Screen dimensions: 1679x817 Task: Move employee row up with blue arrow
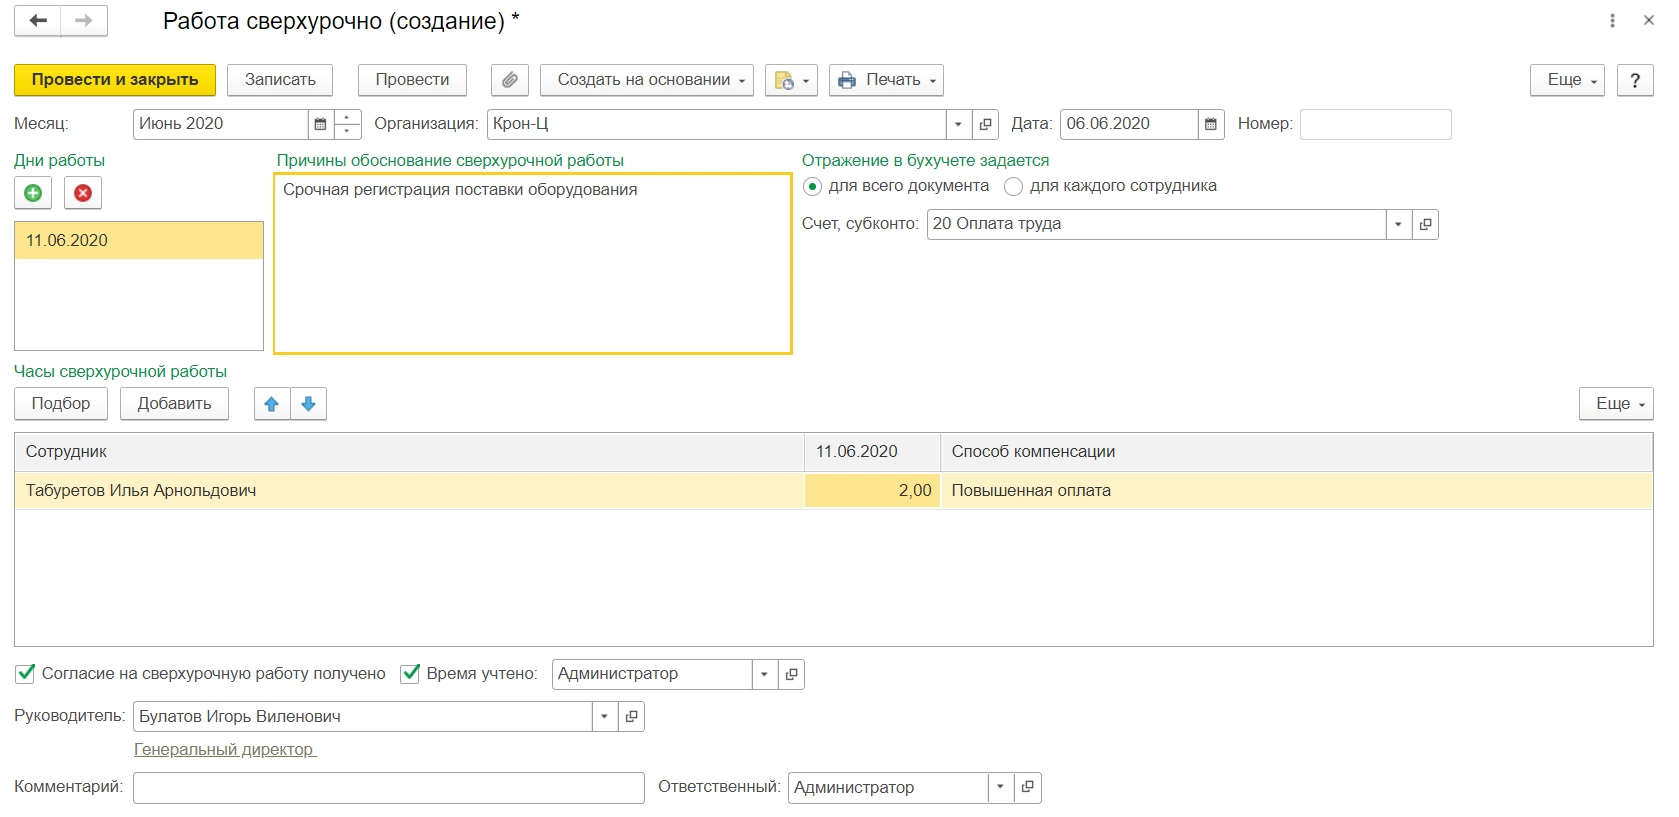coord(272,404)
